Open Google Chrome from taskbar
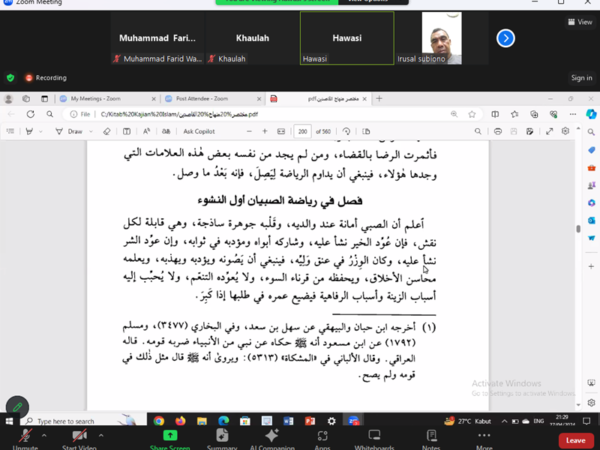The image size is (600, 450). pos(159,421)
